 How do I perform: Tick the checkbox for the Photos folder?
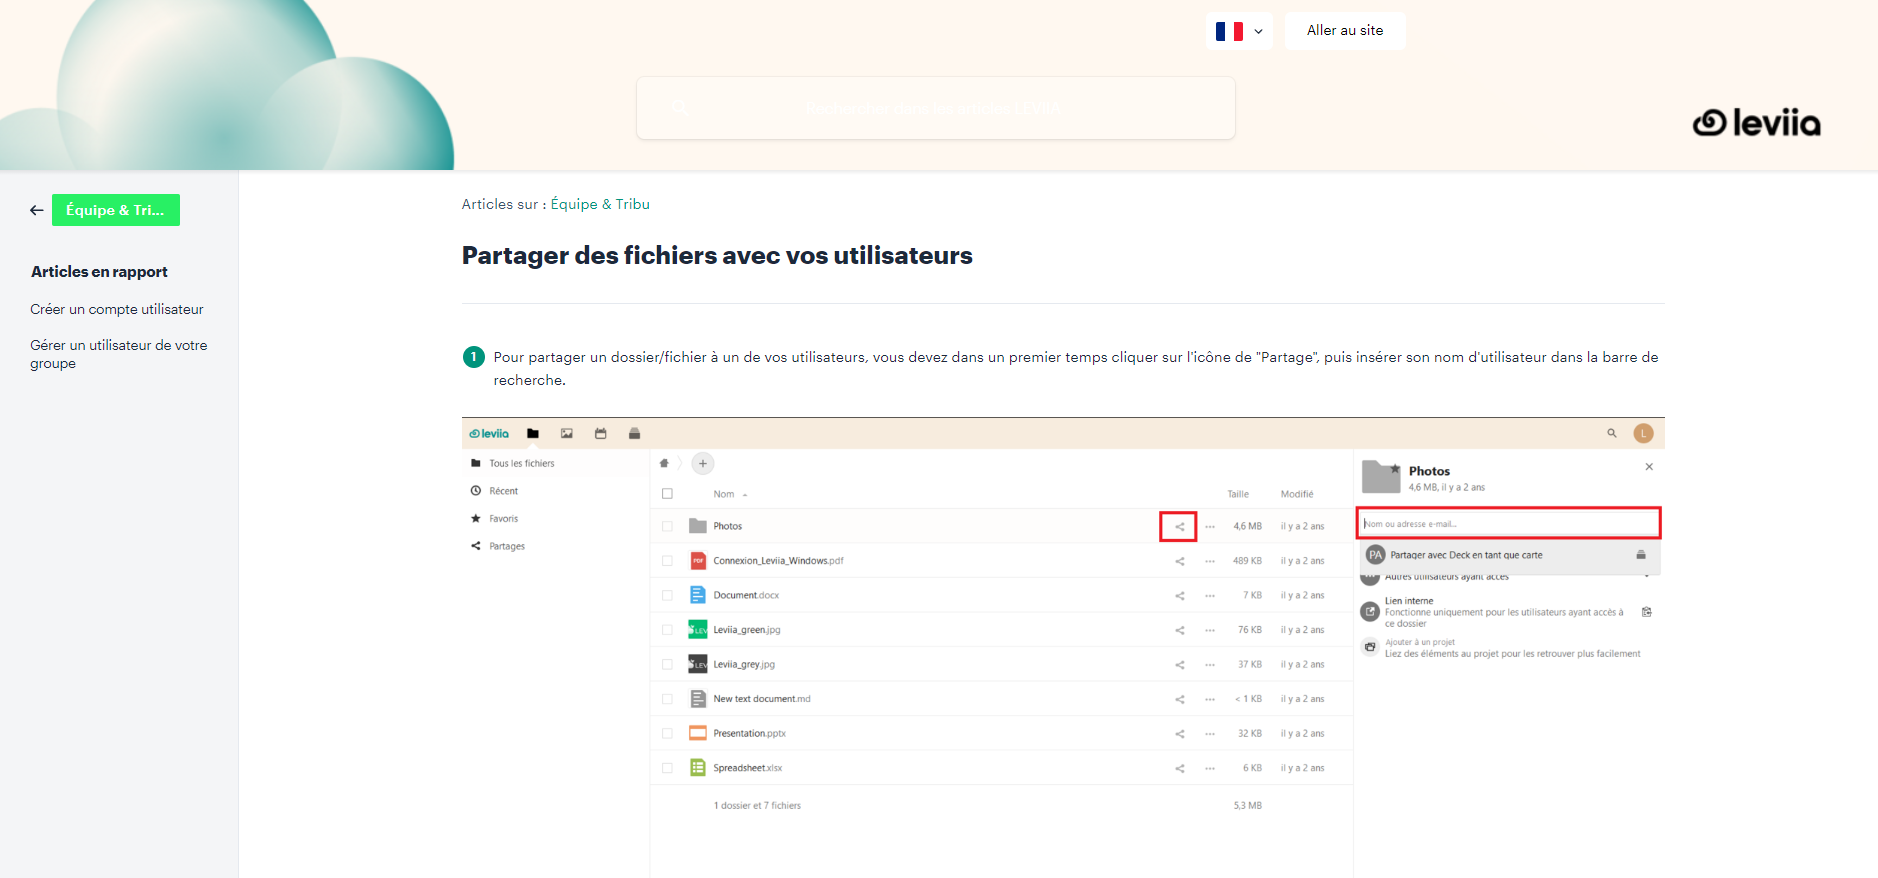point(667,526)
